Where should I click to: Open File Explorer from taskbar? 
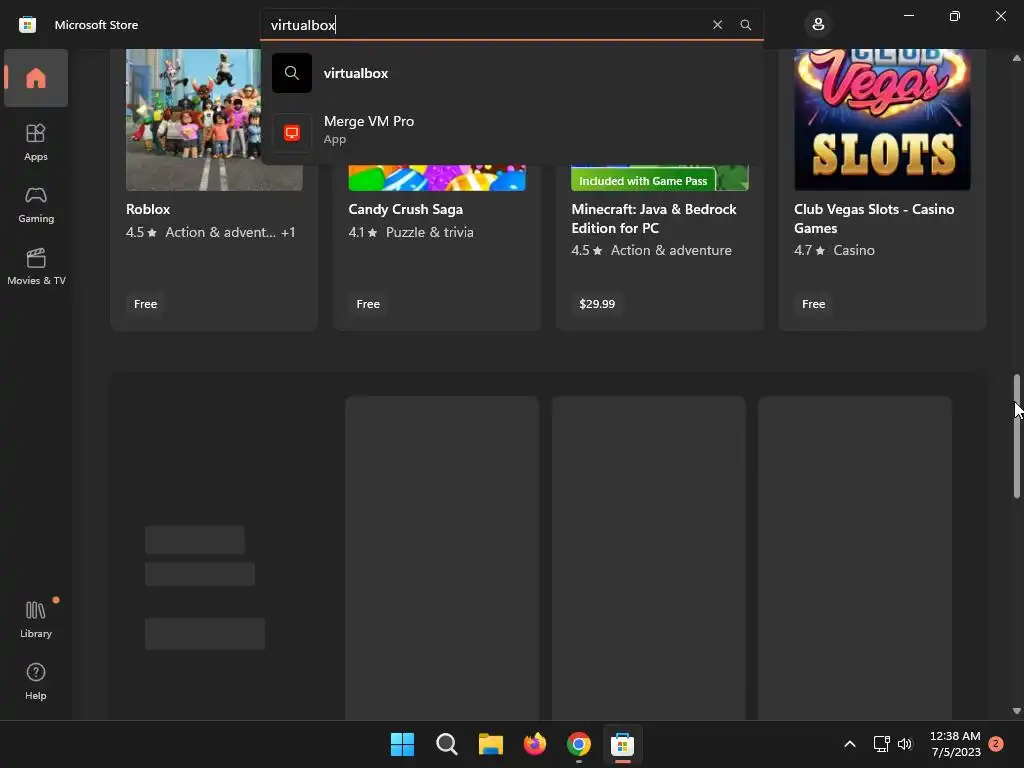[x=490, y=744]
